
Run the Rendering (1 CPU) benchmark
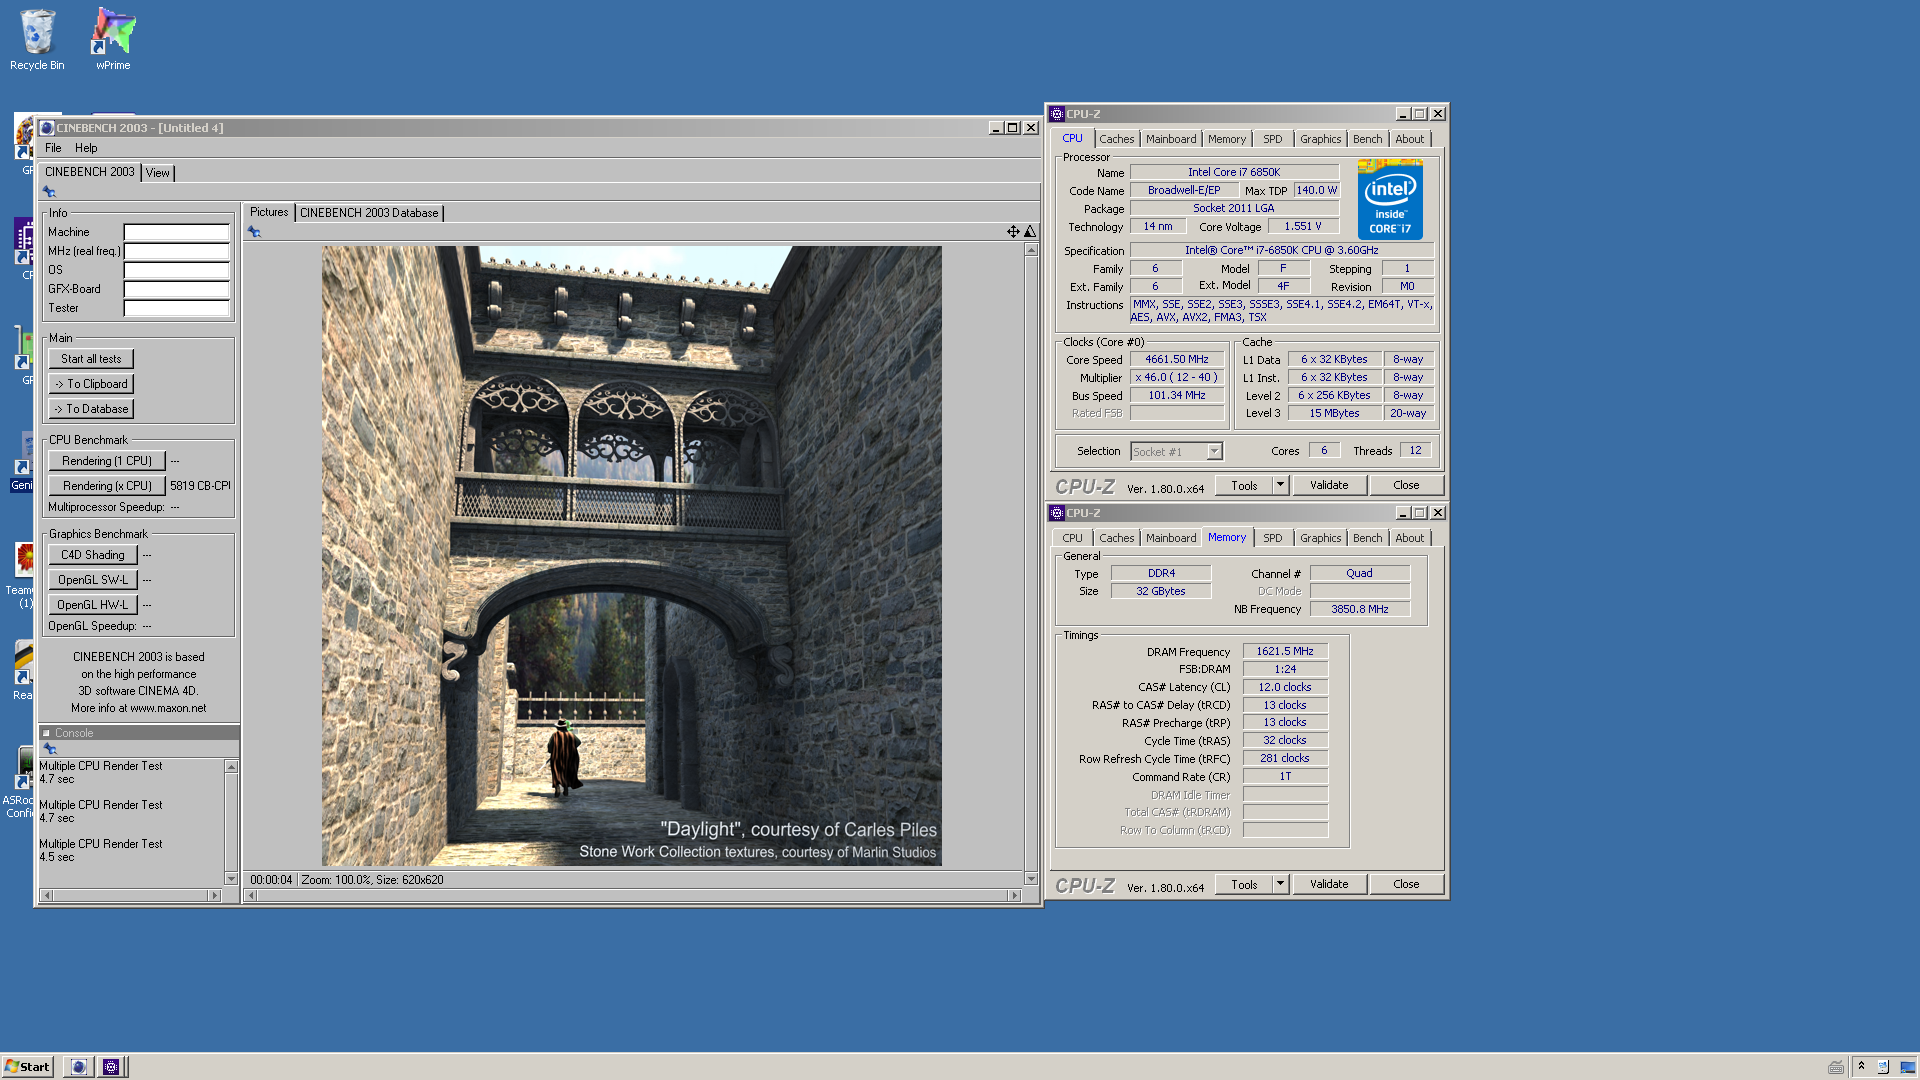tap(107, 461)
